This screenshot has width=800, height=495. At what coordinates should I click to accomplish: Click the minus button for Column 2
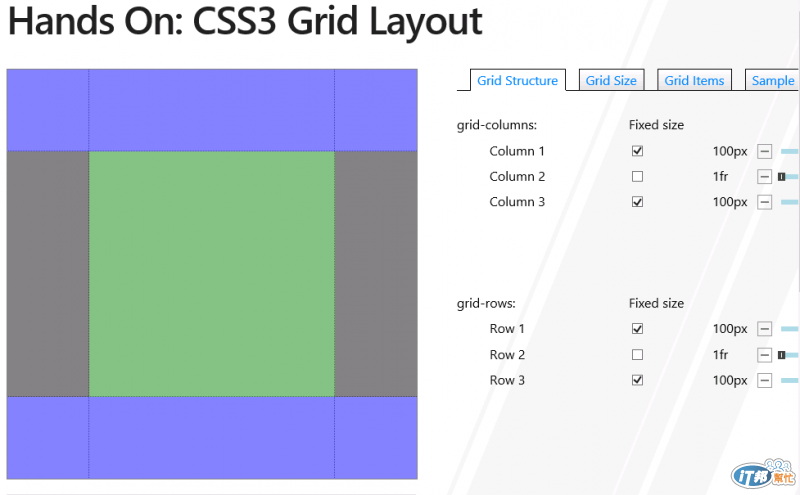(x=764, y=177)
